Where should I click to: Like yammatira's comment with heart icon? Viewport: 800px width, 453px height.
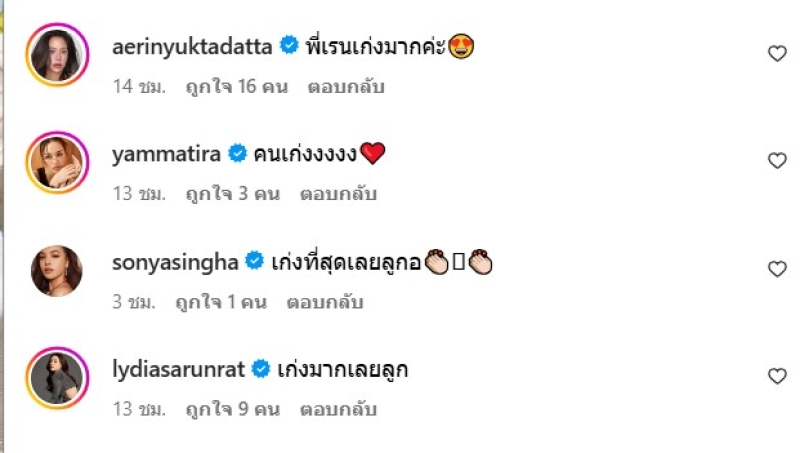point(777,161)
